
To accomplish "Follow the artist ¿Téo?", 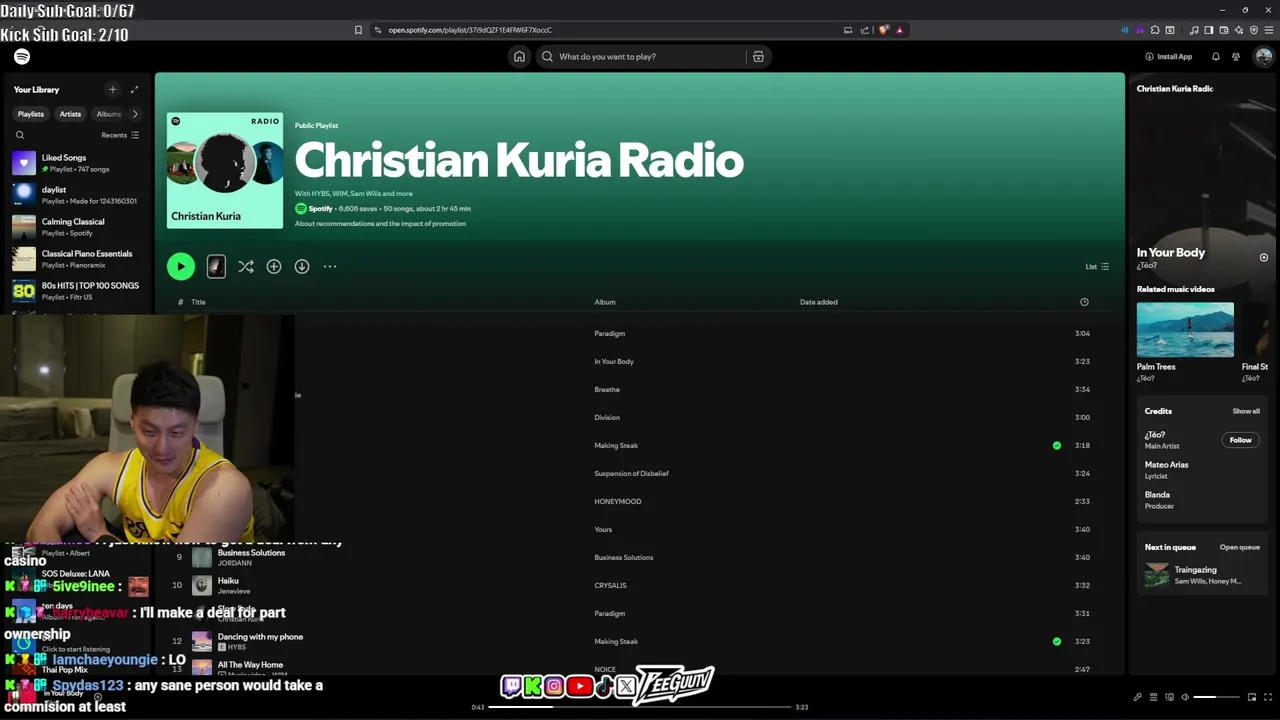I will pos(1240,440).
